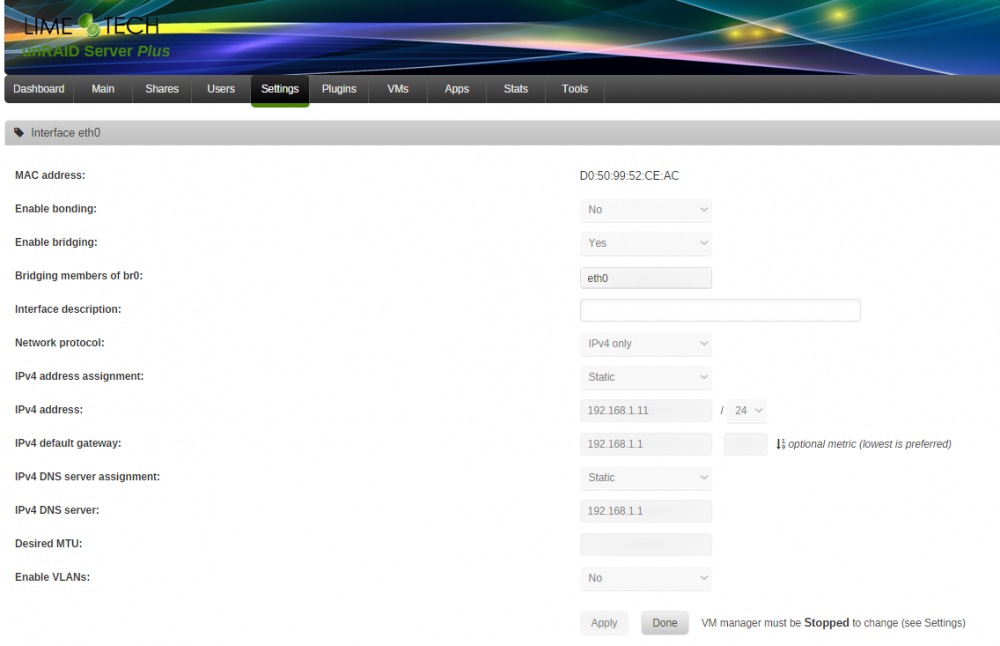Click the Interface description label
The width and height of the screenshot is (1000, 646).
[x=68, y=309]
